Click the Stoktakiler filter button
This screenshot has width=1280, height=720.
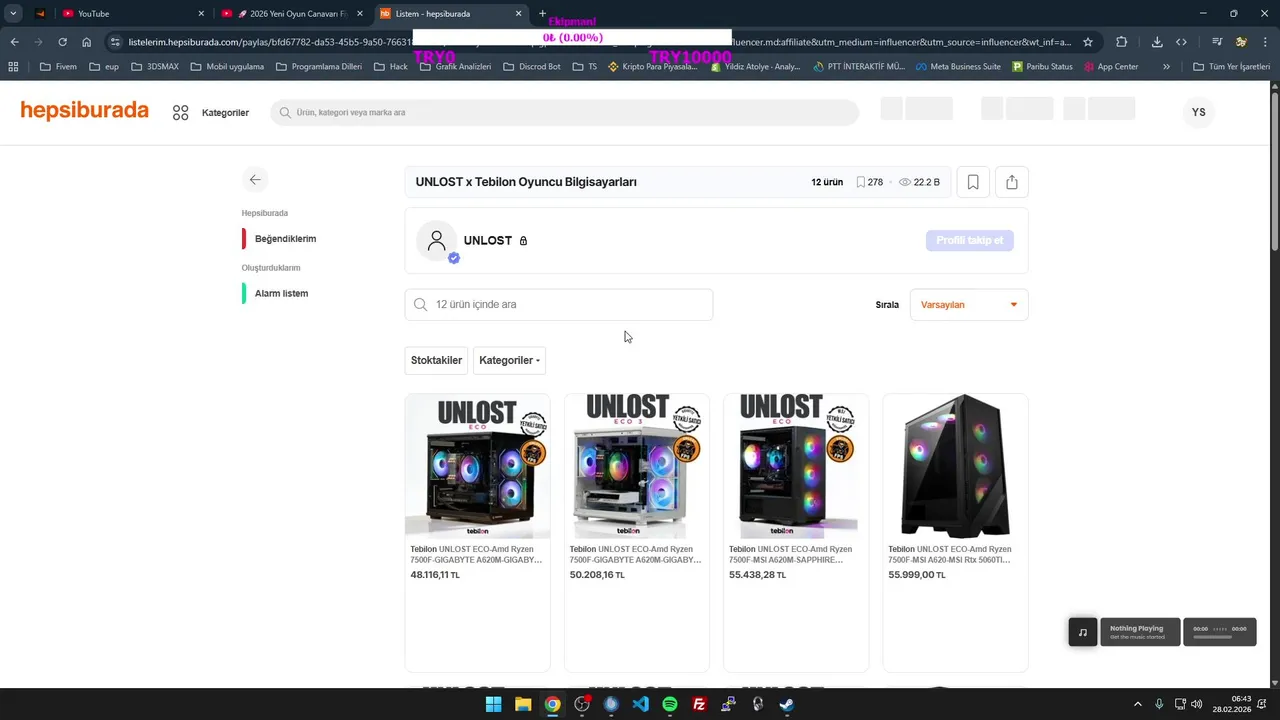click(x=436, y=360)
